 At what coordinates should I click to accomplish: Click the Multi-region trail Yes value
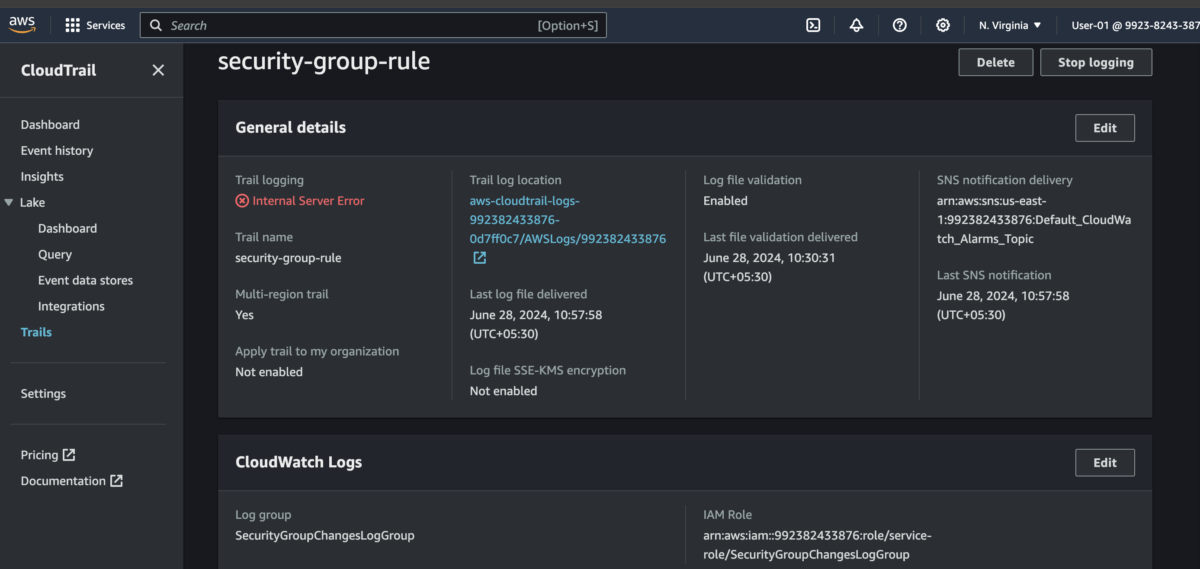point(245,315)
